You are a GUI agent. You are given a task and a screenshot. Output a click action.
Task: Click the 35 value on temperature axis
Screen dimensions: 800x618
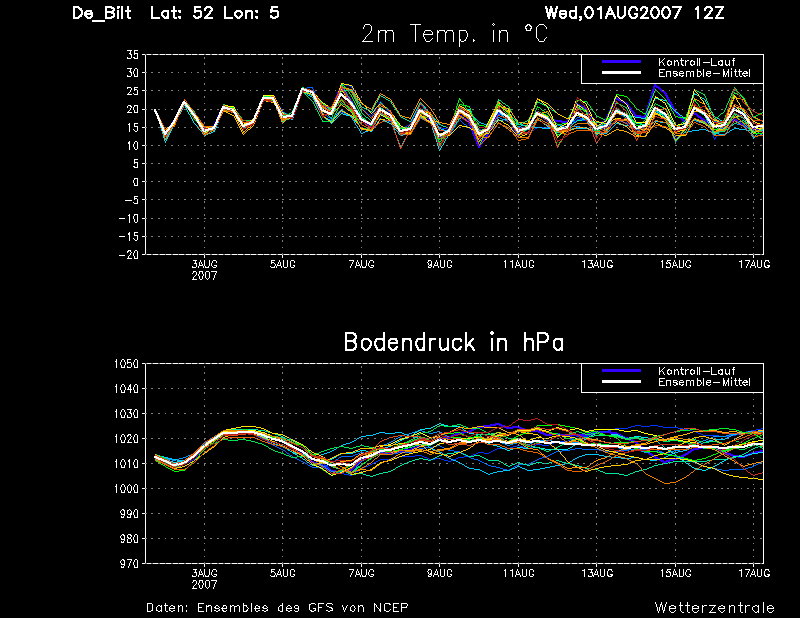pyautogui.click(x=132, y=55)
